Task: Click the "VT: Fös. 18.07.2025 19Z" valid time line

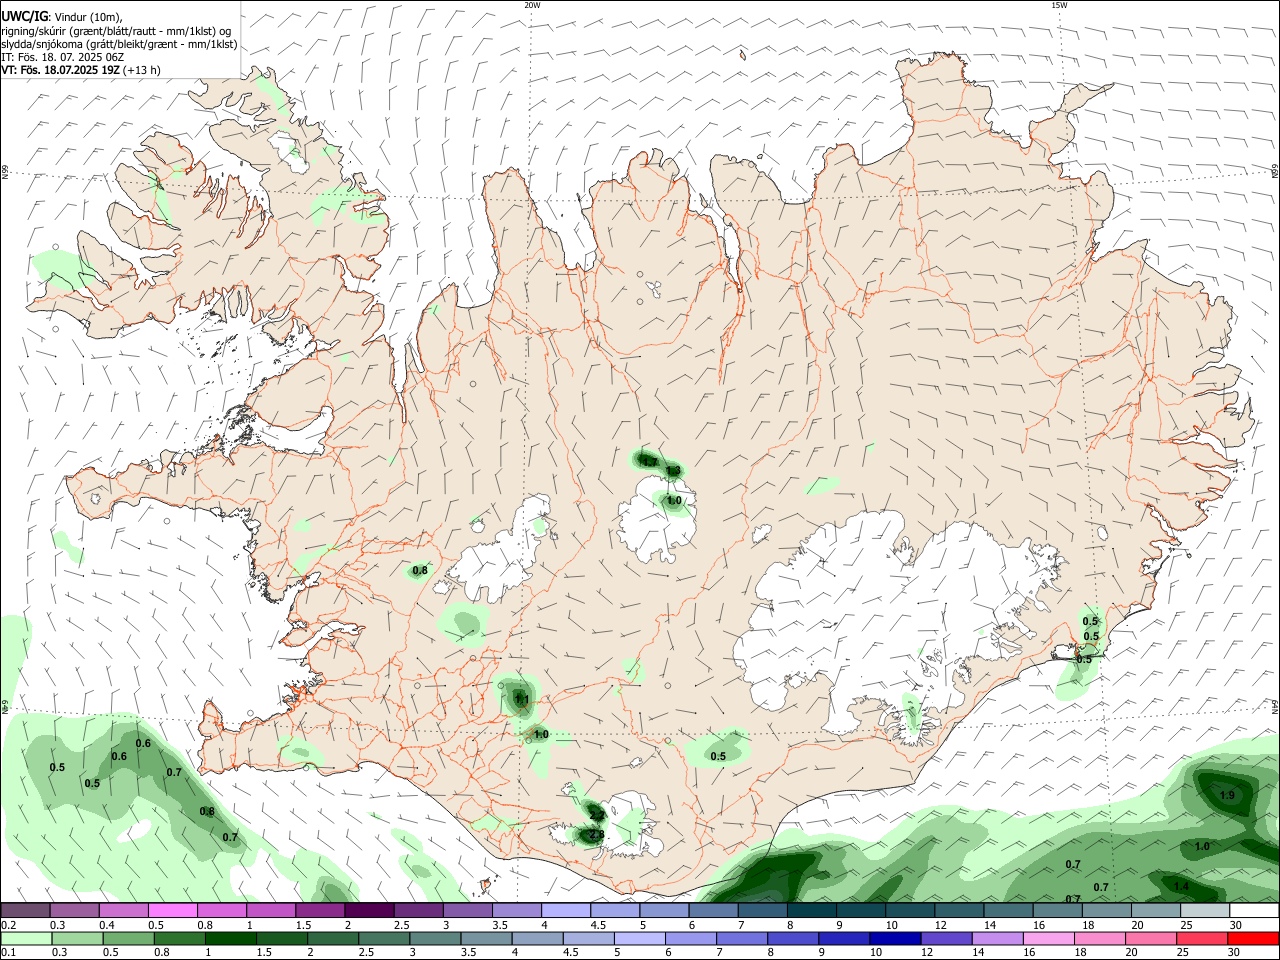Action: click(x=61, y=70)
